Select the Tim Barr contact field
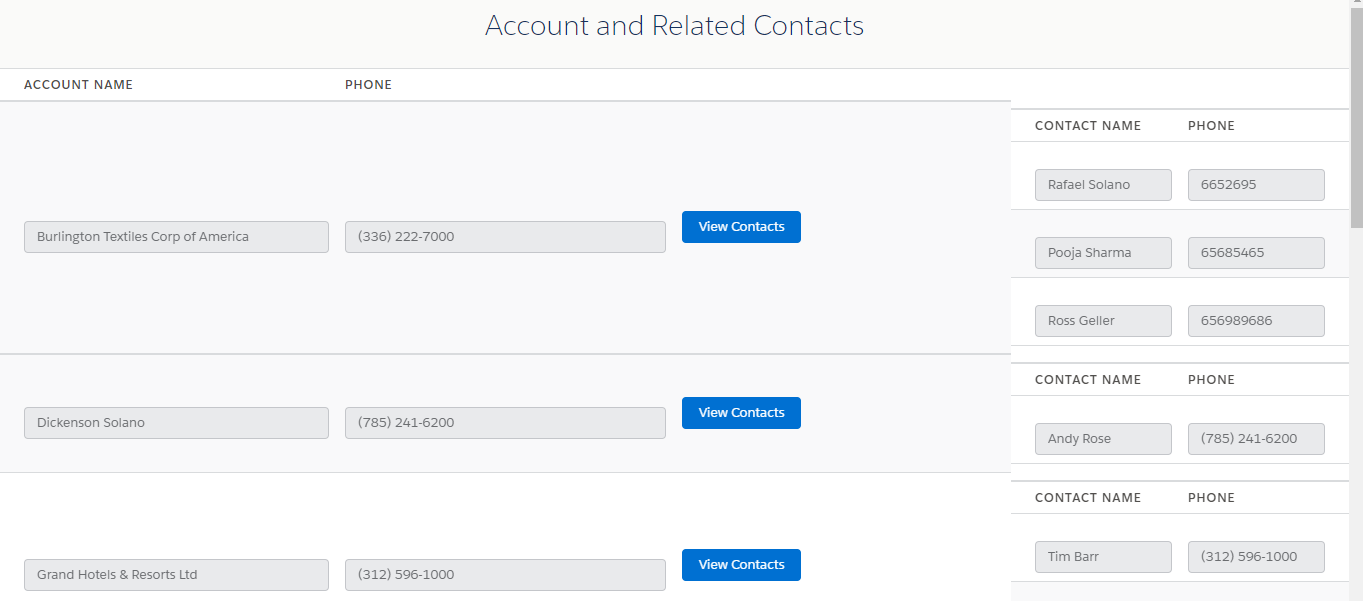The image size is (1363, 601). [x=1103, y=557]
